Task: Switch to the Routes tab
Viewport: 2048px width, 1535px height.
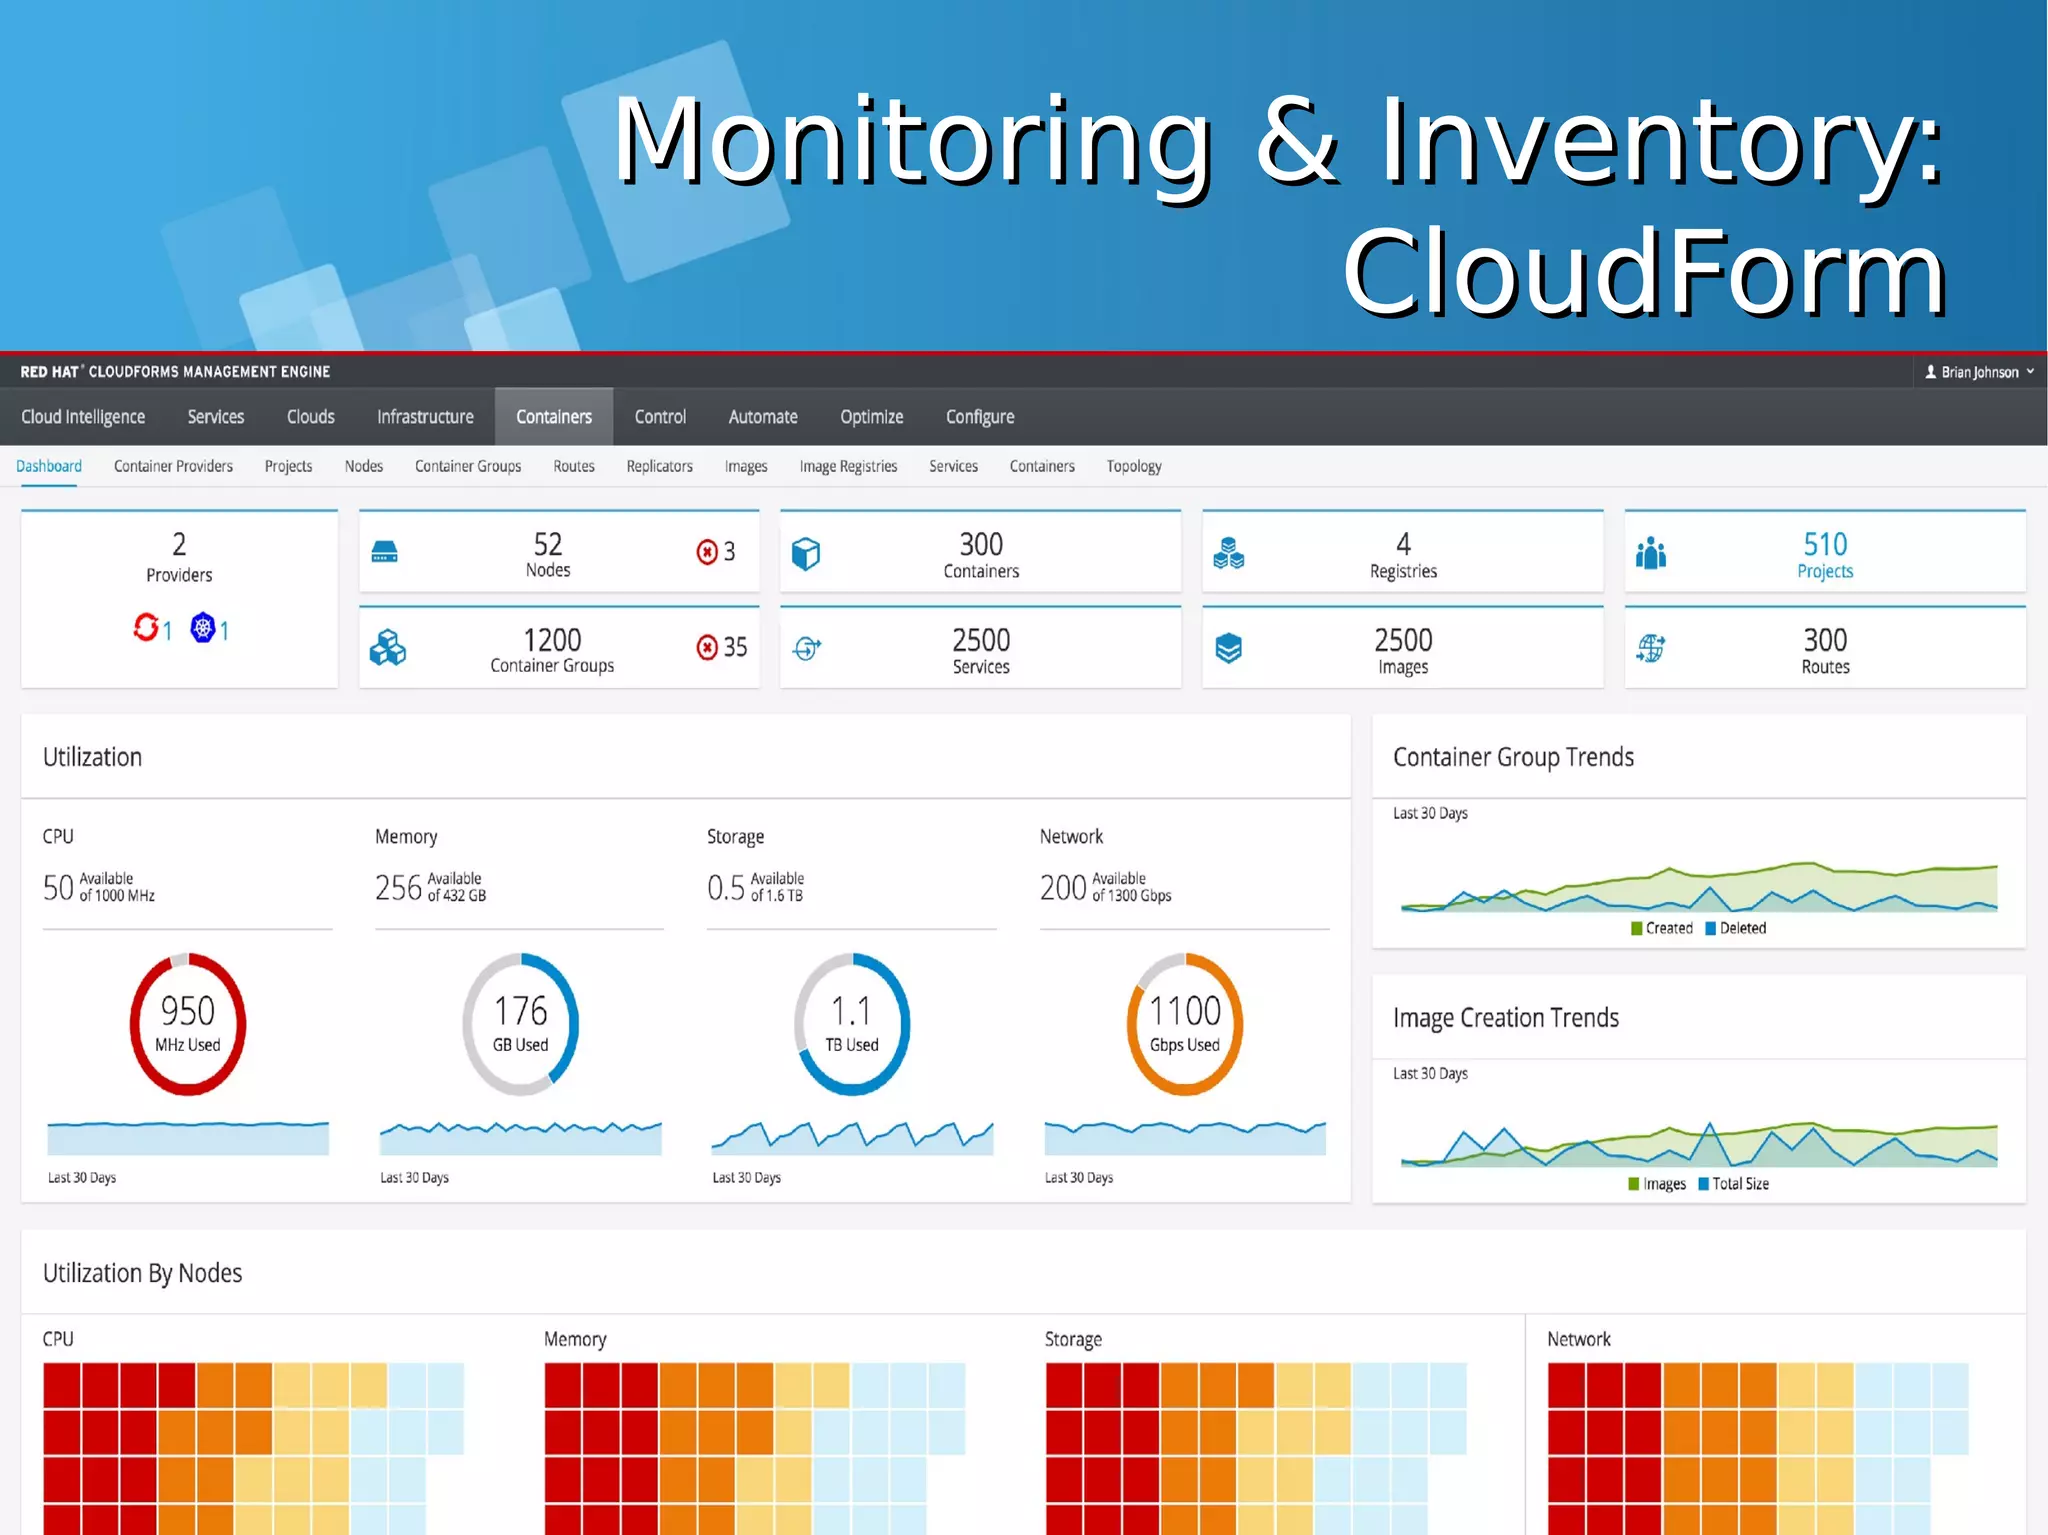Action: click(x=574, y=466)
